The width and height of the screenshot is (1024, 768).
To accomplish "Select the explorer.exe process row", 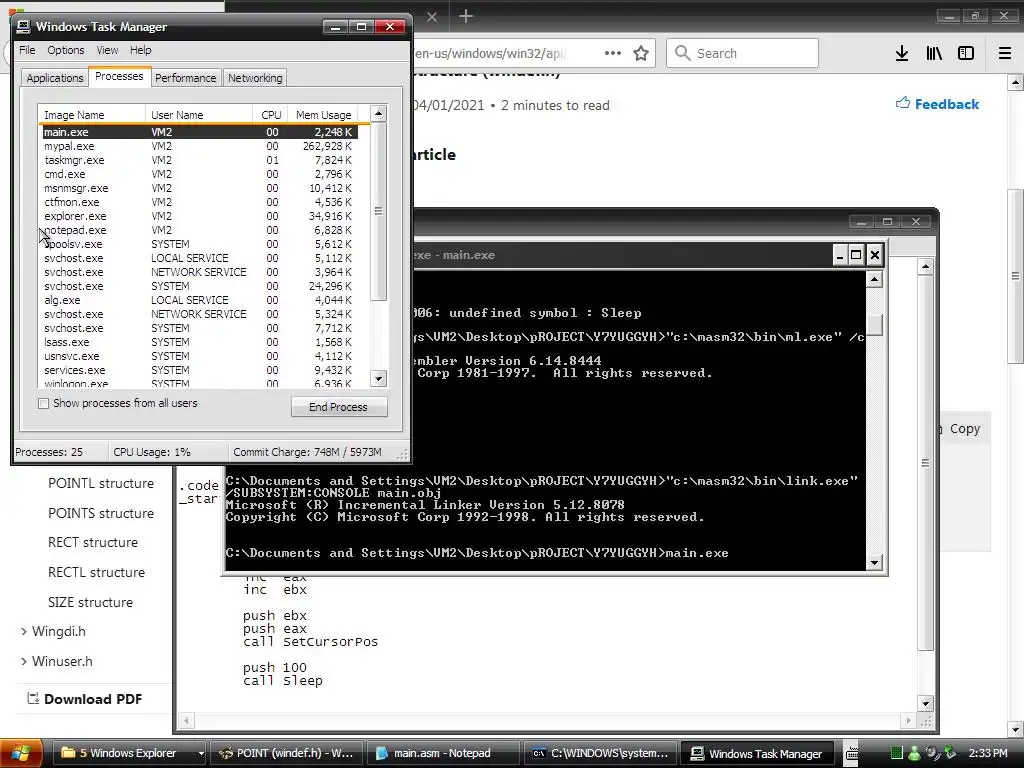I will pyautogui.click(x=200, y=216).
